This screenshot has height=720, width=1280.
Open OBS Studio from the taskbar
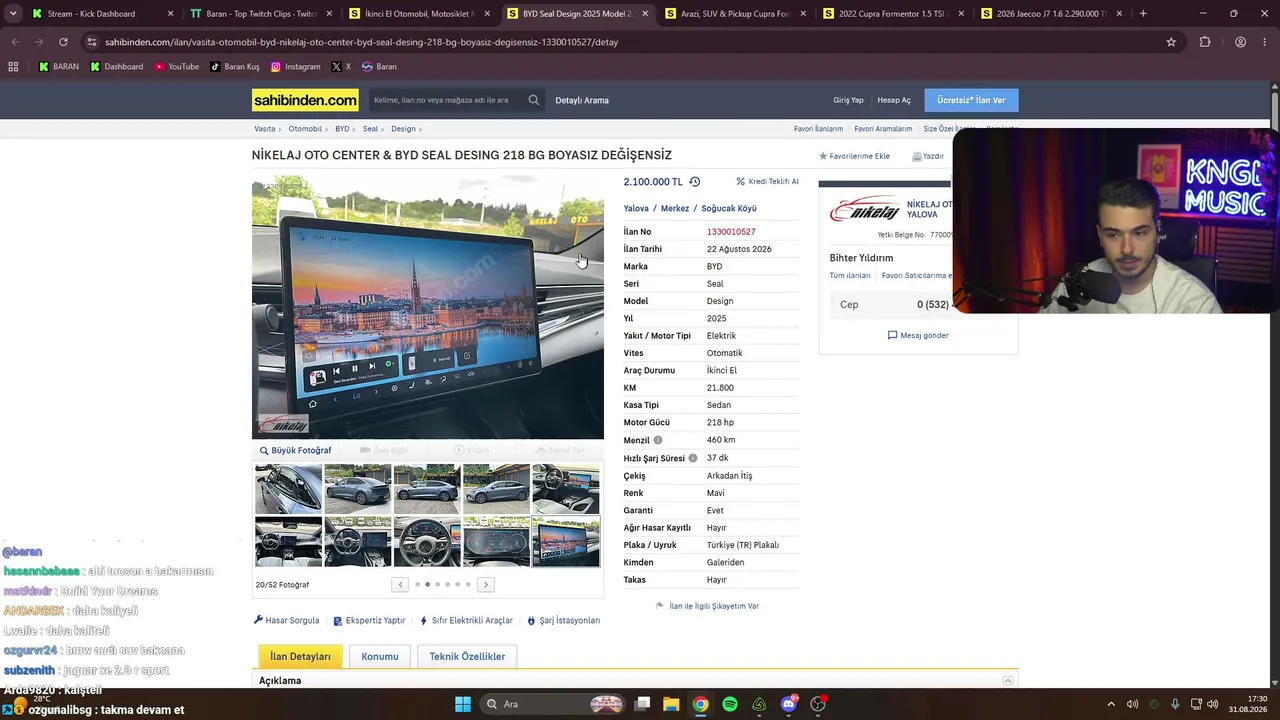[x=818, y=704]
